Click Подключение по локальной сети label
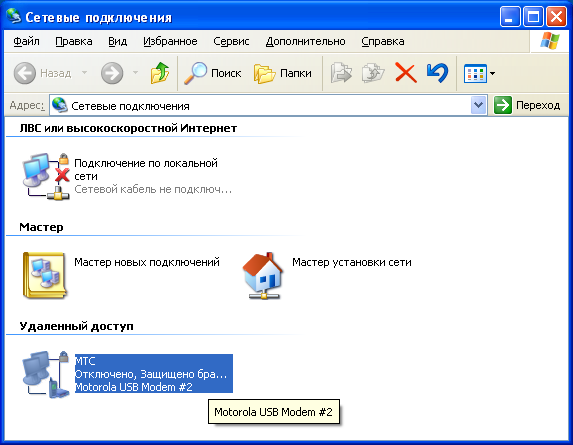This screenshot has height=445, width=573. point(146,170)
